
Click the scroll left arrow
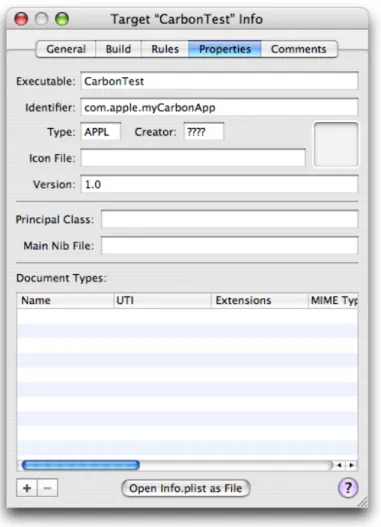coord(339,465)
